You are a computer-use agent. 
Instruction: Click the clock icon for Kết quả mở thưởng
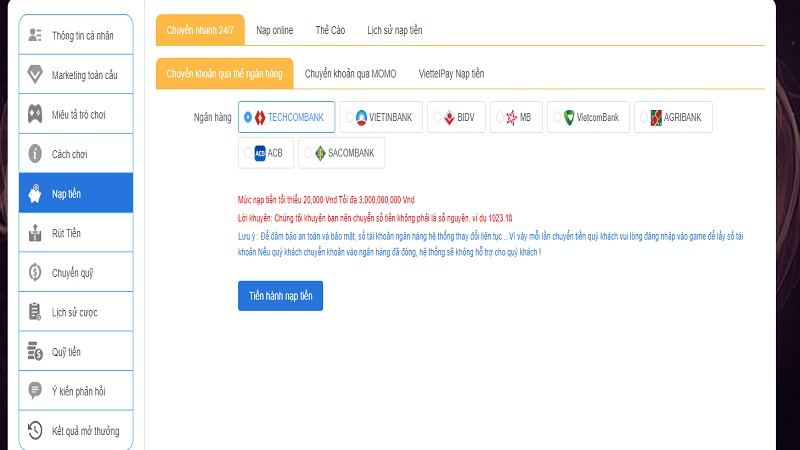click(x=35, y=431)
